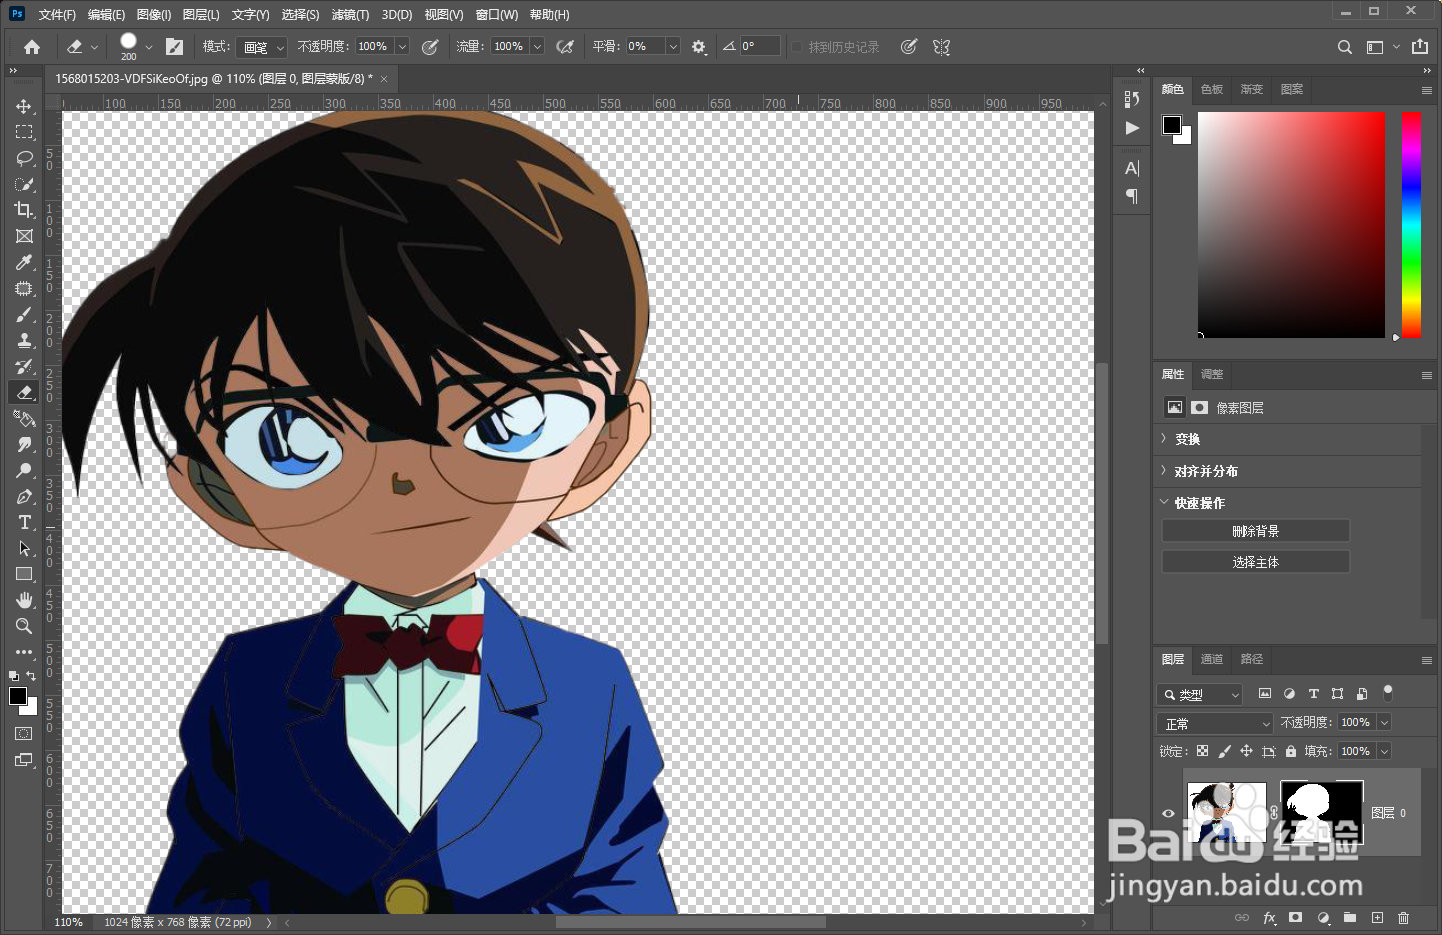Image resolution: width=1442 pixels, height=935 pixels.
Task: Select the Rectangle shape tool
Action: pyautogui.click(x=24, y=574)
